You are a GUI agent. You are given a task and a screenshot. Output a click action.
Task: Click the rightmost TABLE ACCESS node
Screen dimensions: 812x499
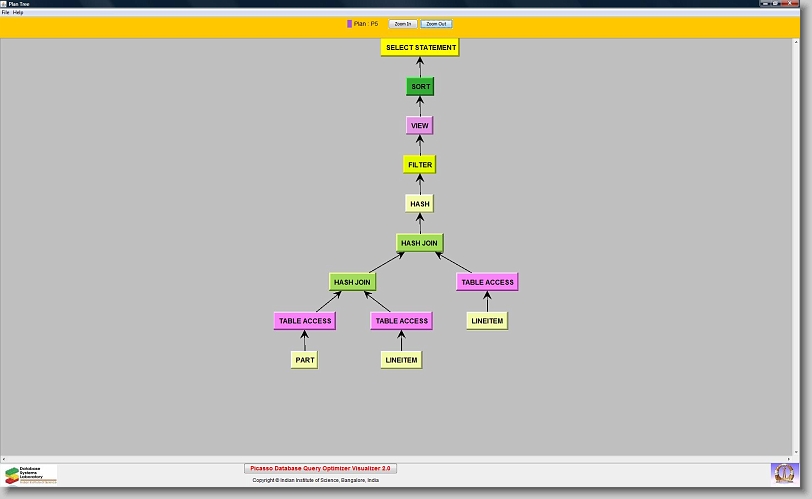pyautogui.click(x=487, y=282)
